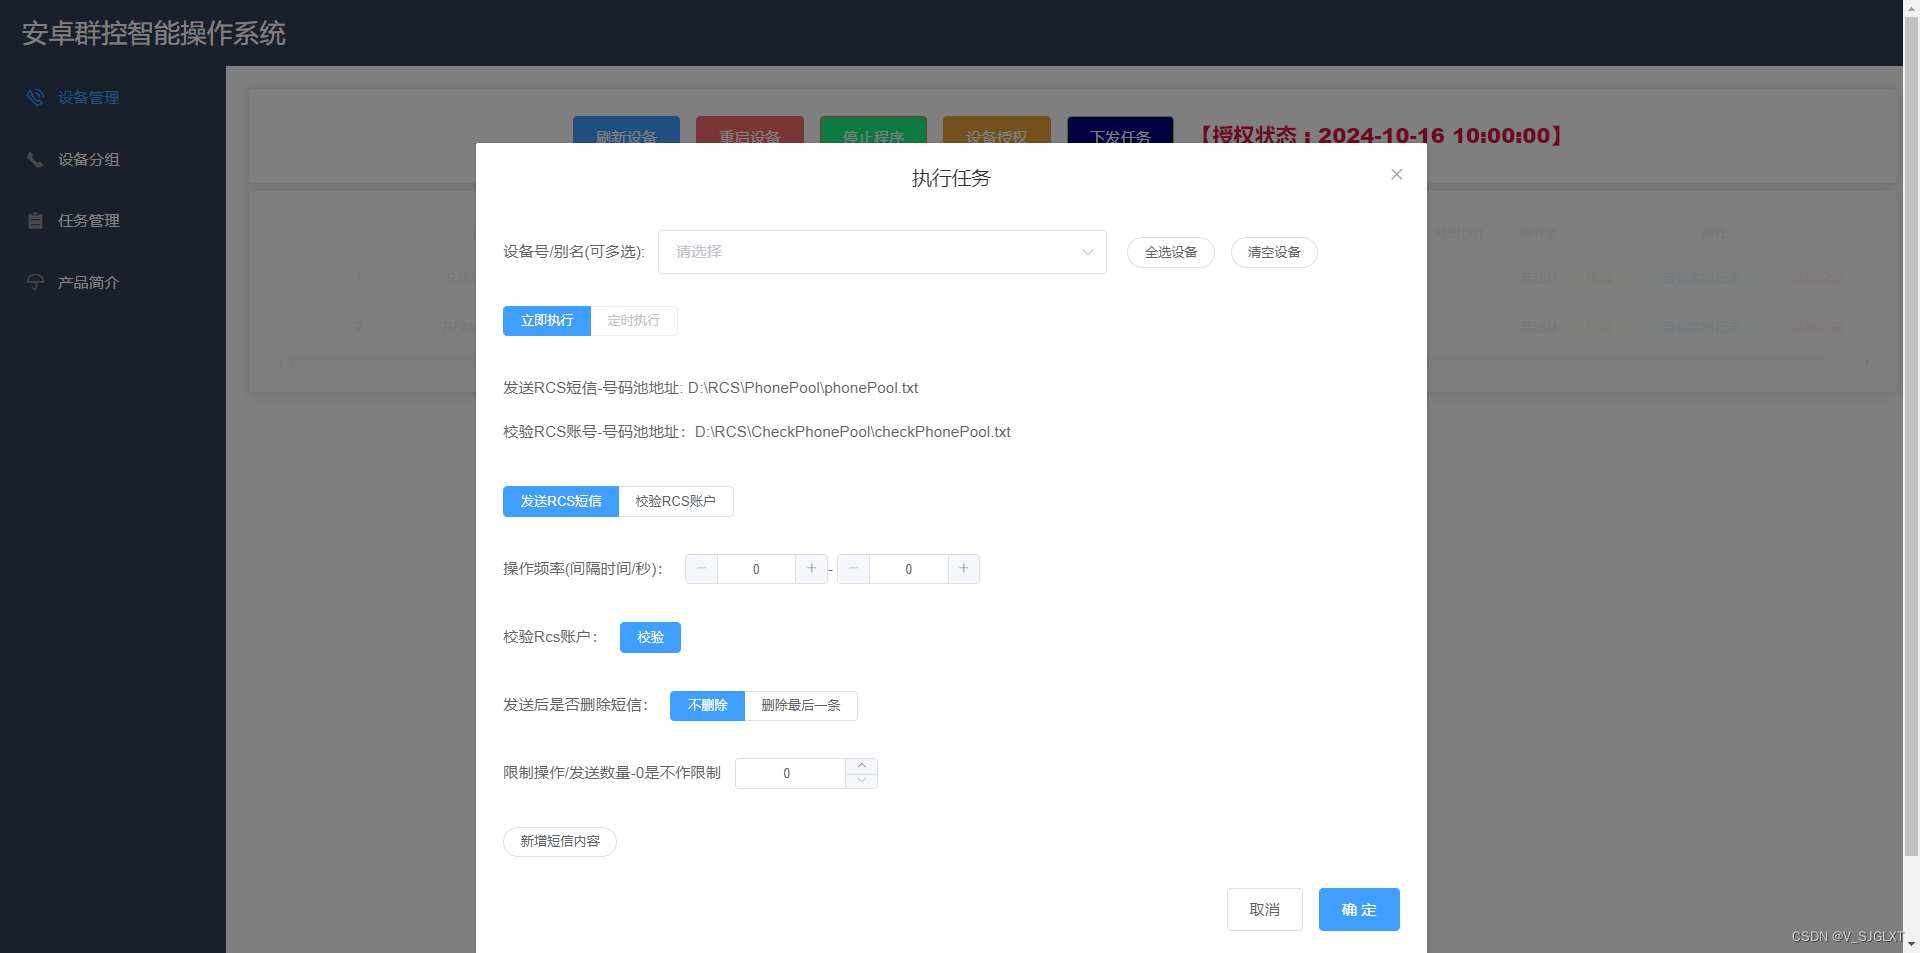Increase the first interval value with plus
Screen dimensions: 1920x953
[x=812, y=569]
